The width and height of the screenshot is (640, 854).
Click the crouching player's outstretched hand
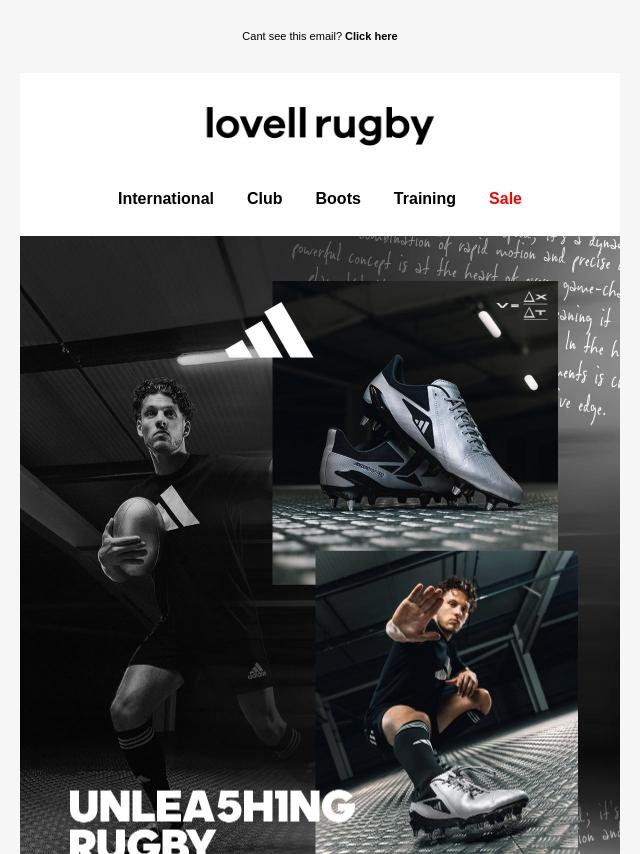pyautogui.click(x=415, y=612)
